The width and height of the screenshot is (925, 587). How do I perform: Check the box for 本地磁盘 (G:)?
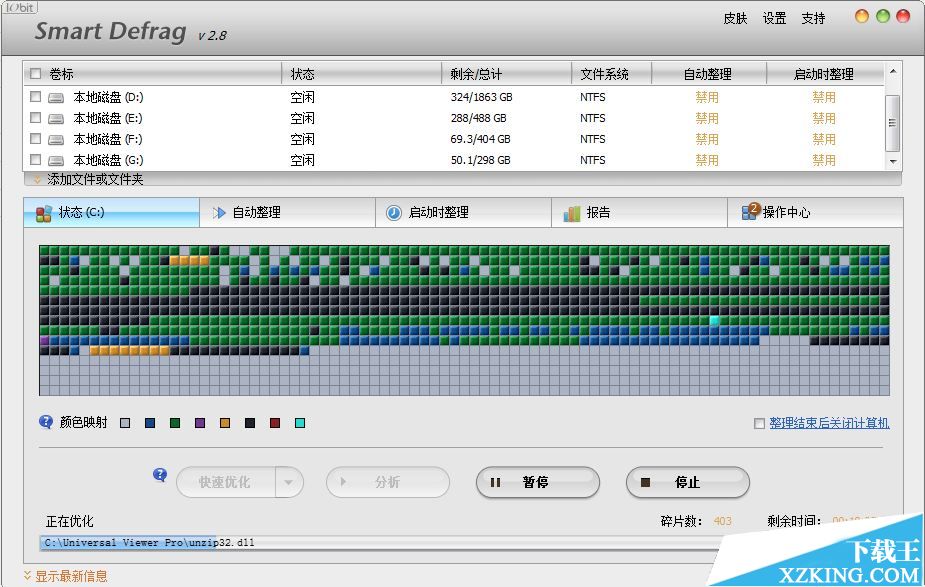[35, 159]
